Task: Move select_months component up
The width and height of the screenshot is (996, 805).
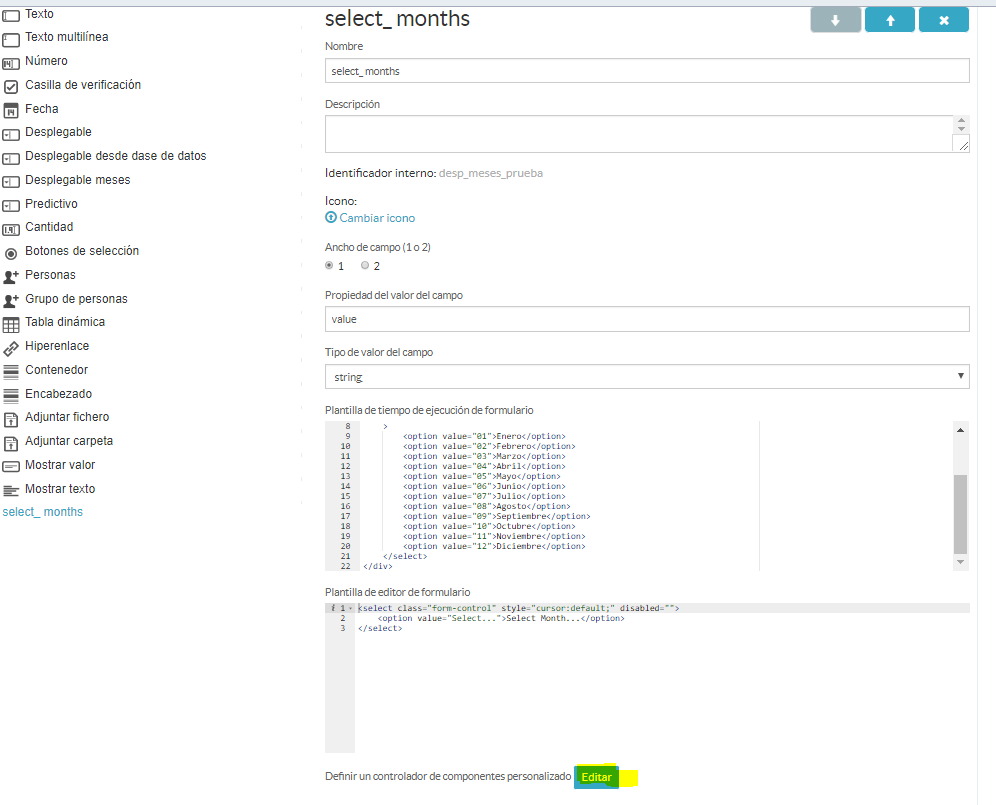Action: click(890, 20)
